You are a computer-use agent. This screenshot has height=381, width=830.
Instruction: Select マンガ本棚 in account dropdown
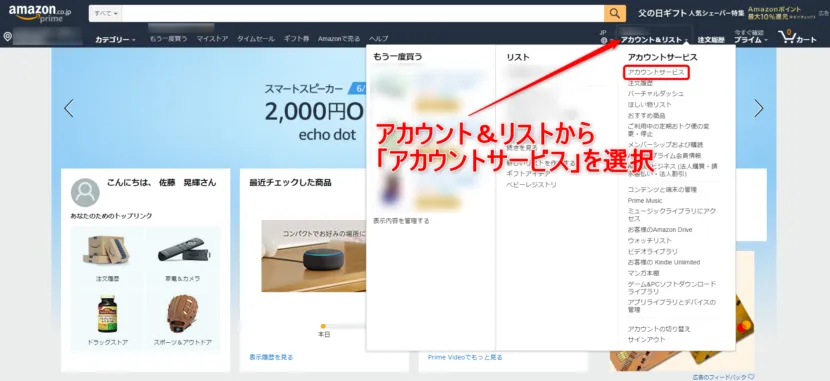coord(643,273)
